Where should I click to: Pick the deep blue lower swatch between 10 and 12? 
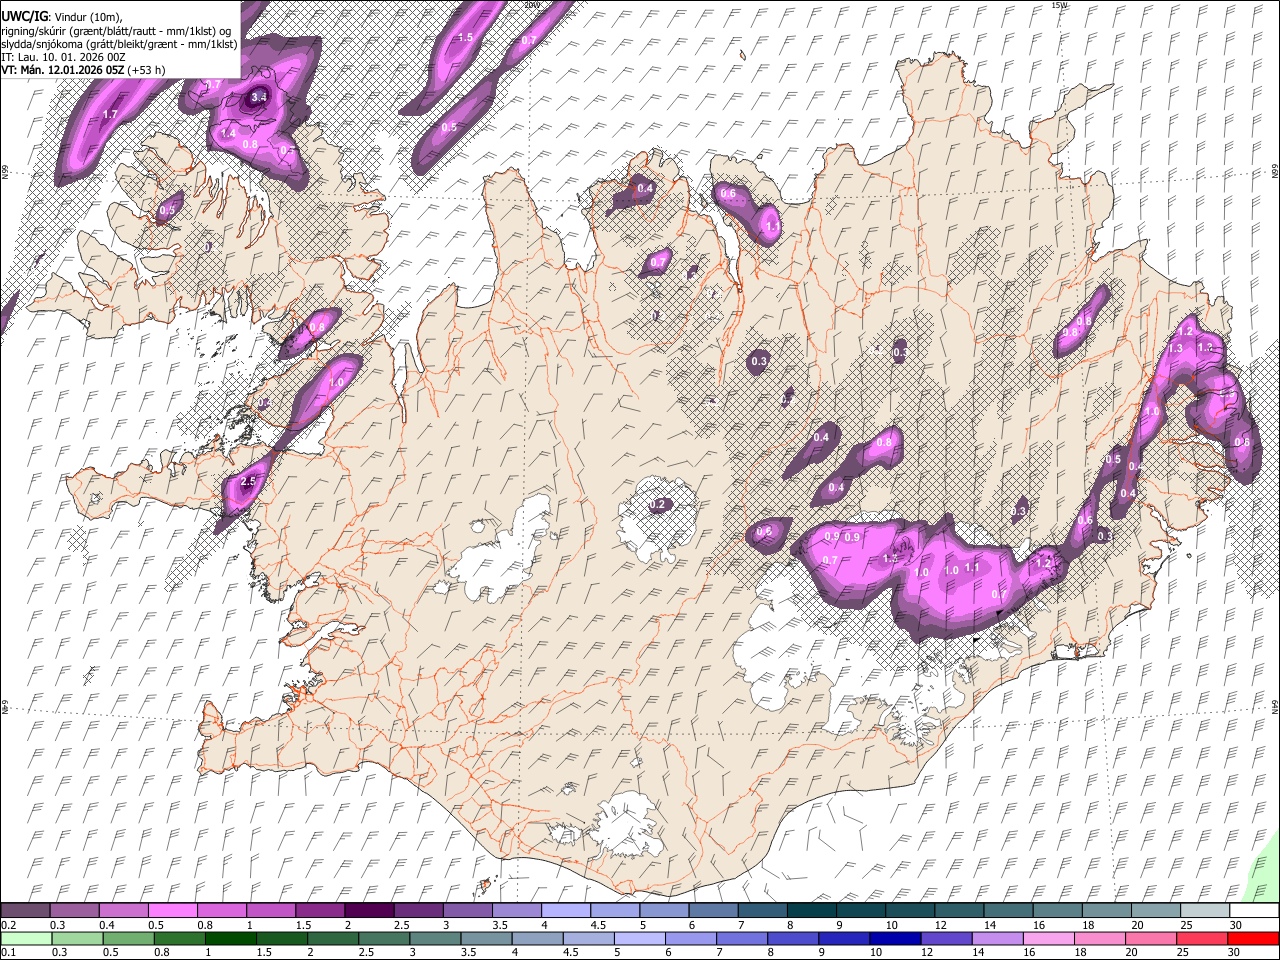pyautogui.click(x=894, y=938)
